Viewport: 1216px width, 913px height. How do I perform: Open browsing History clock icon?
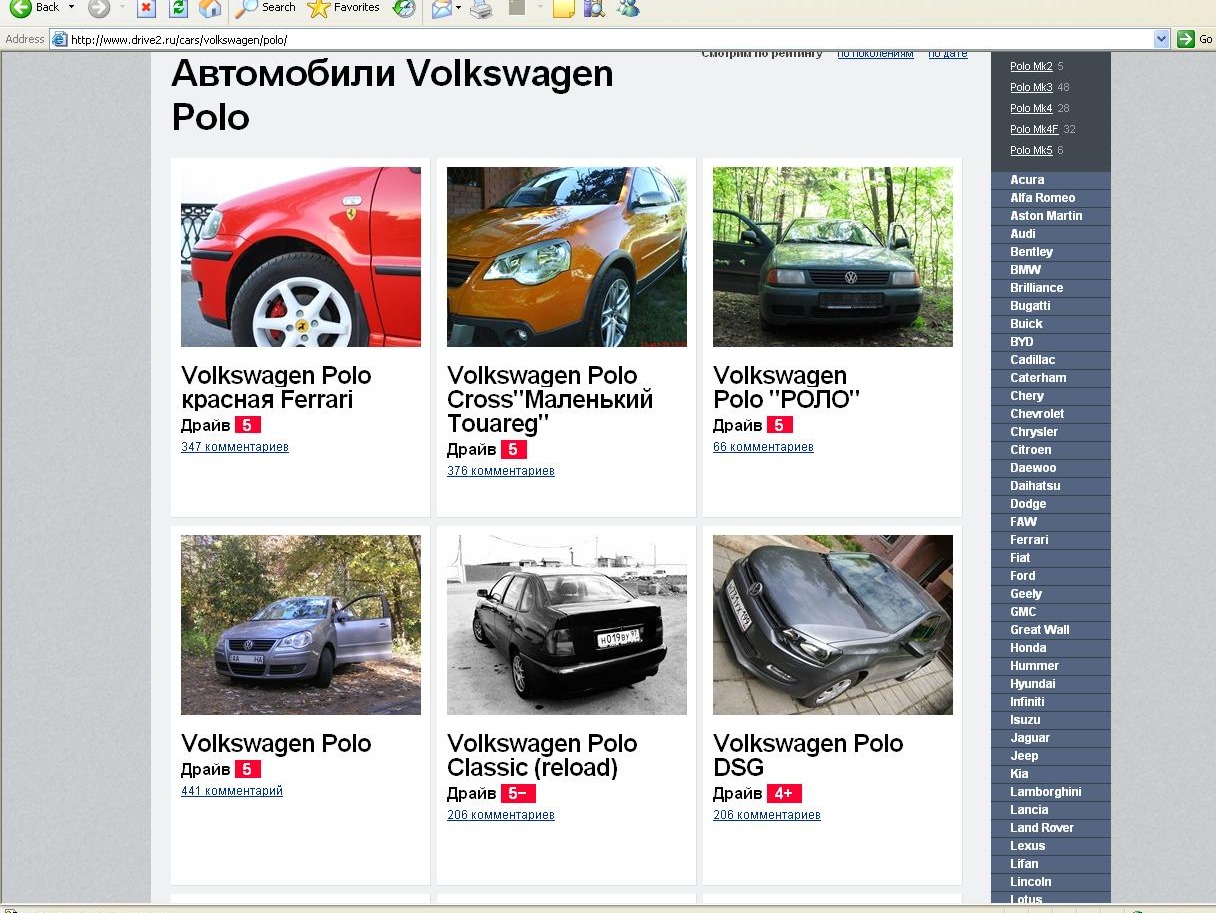tap(403, 8)
